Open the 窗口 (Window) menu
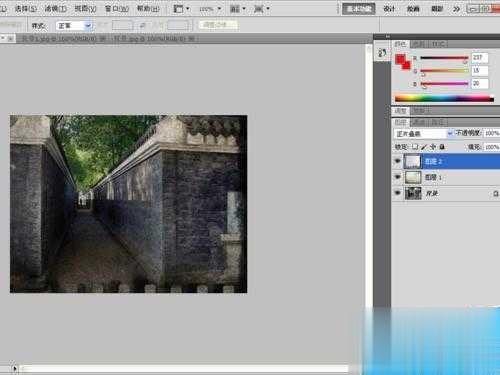This screenshot has height=375, width=500. click(116, 9)
